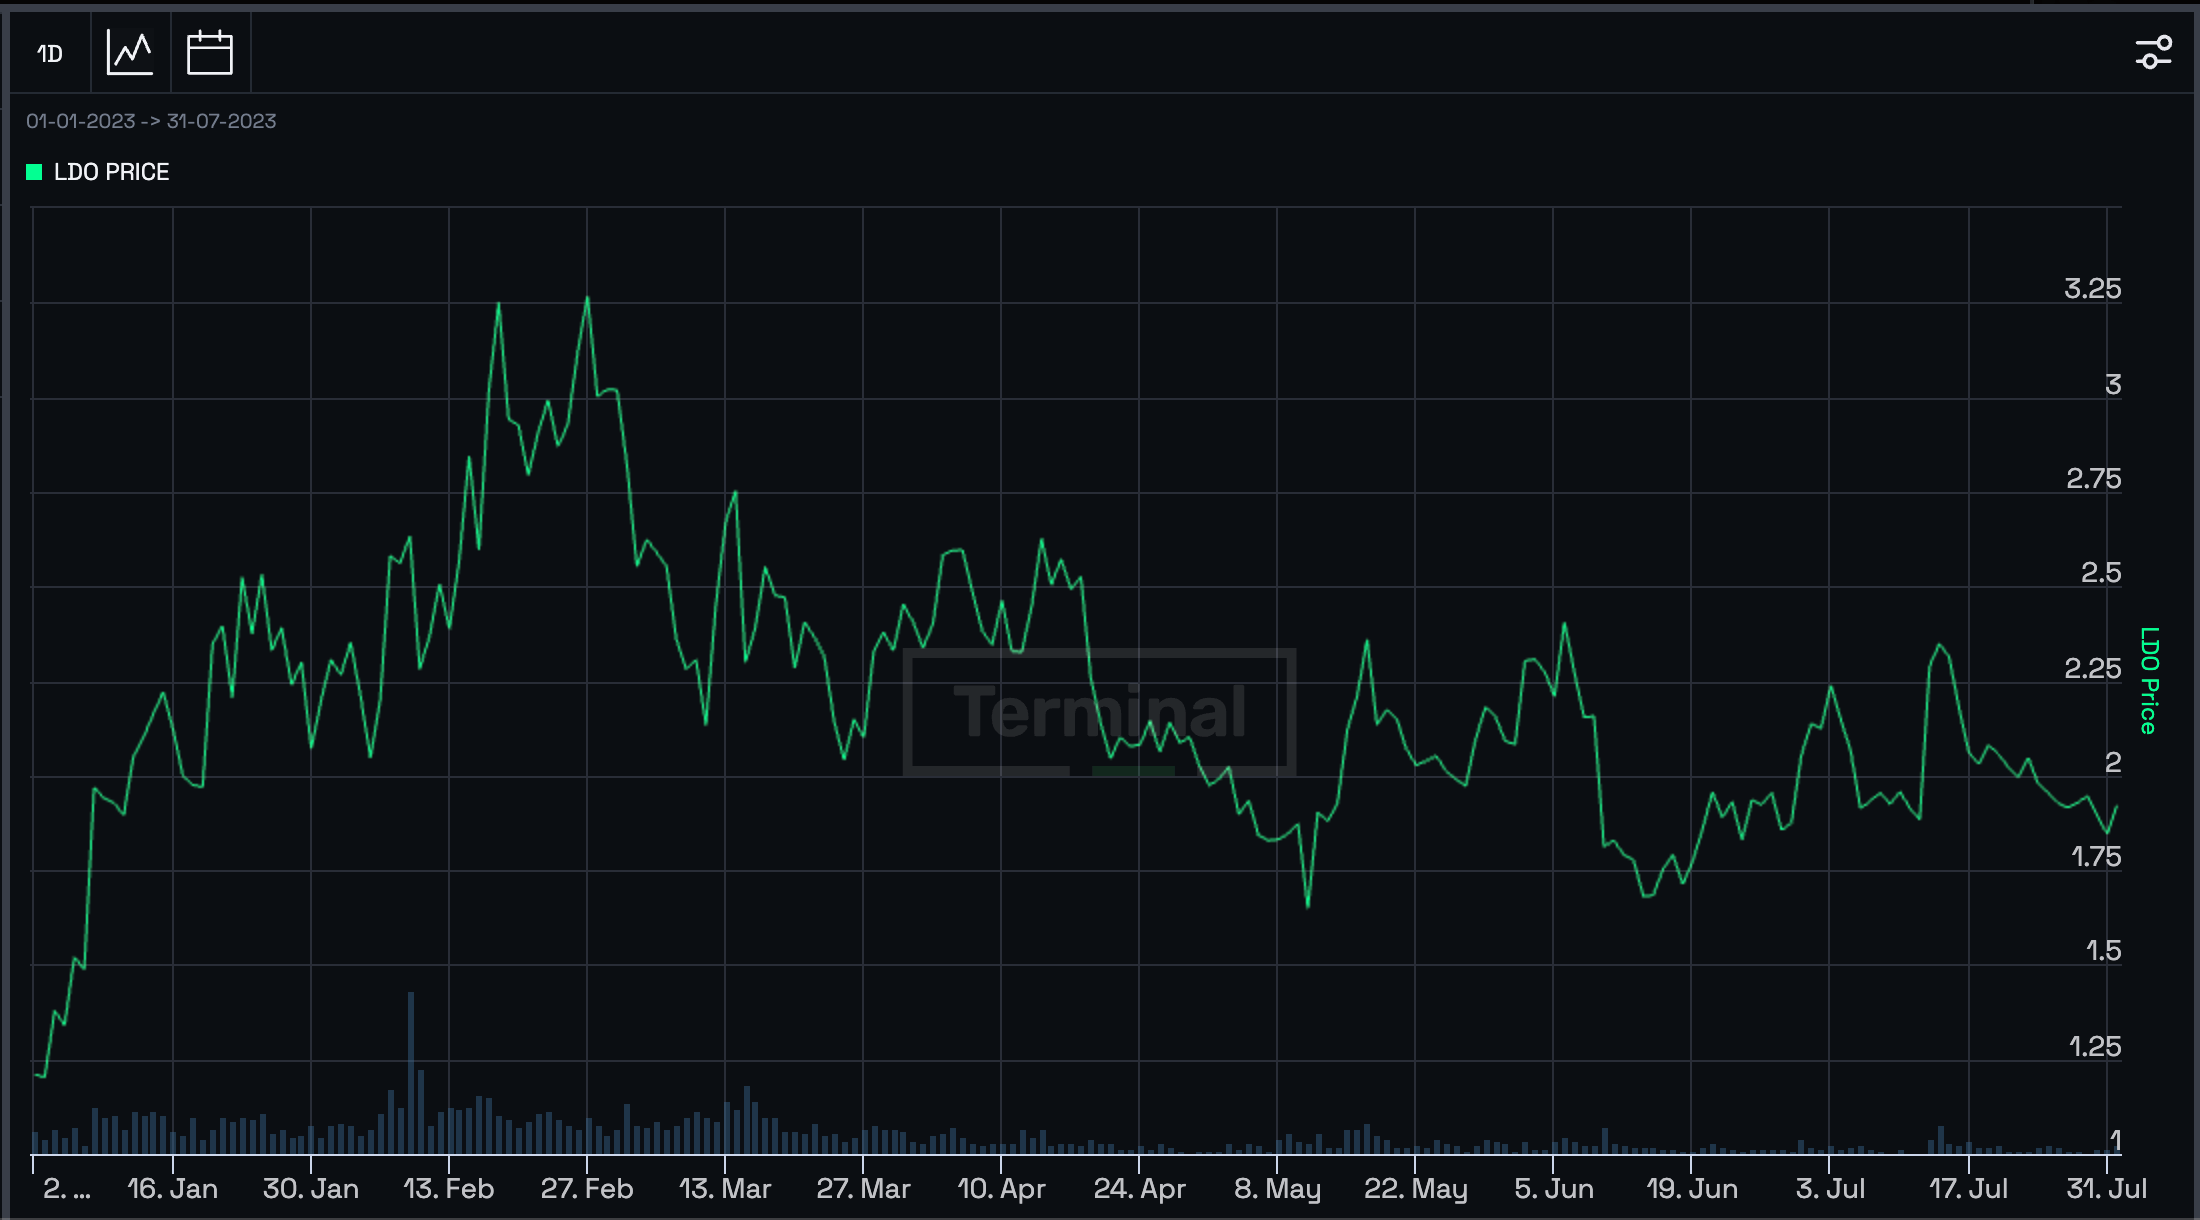Click the 8. May axis label

click(x=1277, y=1189)
